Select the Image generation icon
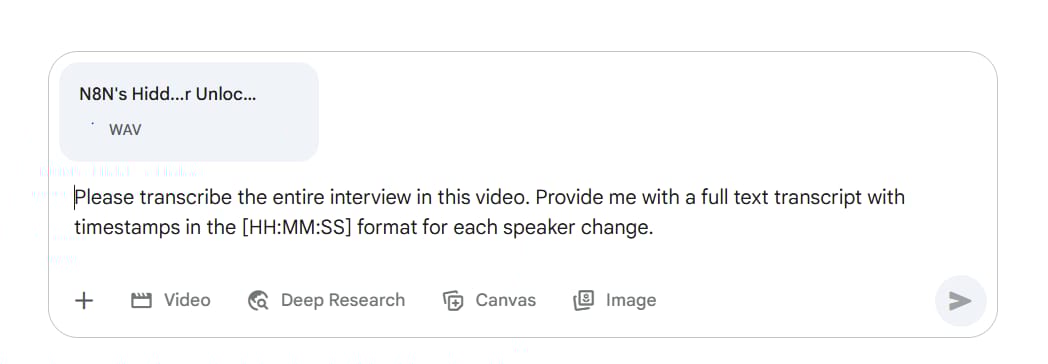 (583, 301)
